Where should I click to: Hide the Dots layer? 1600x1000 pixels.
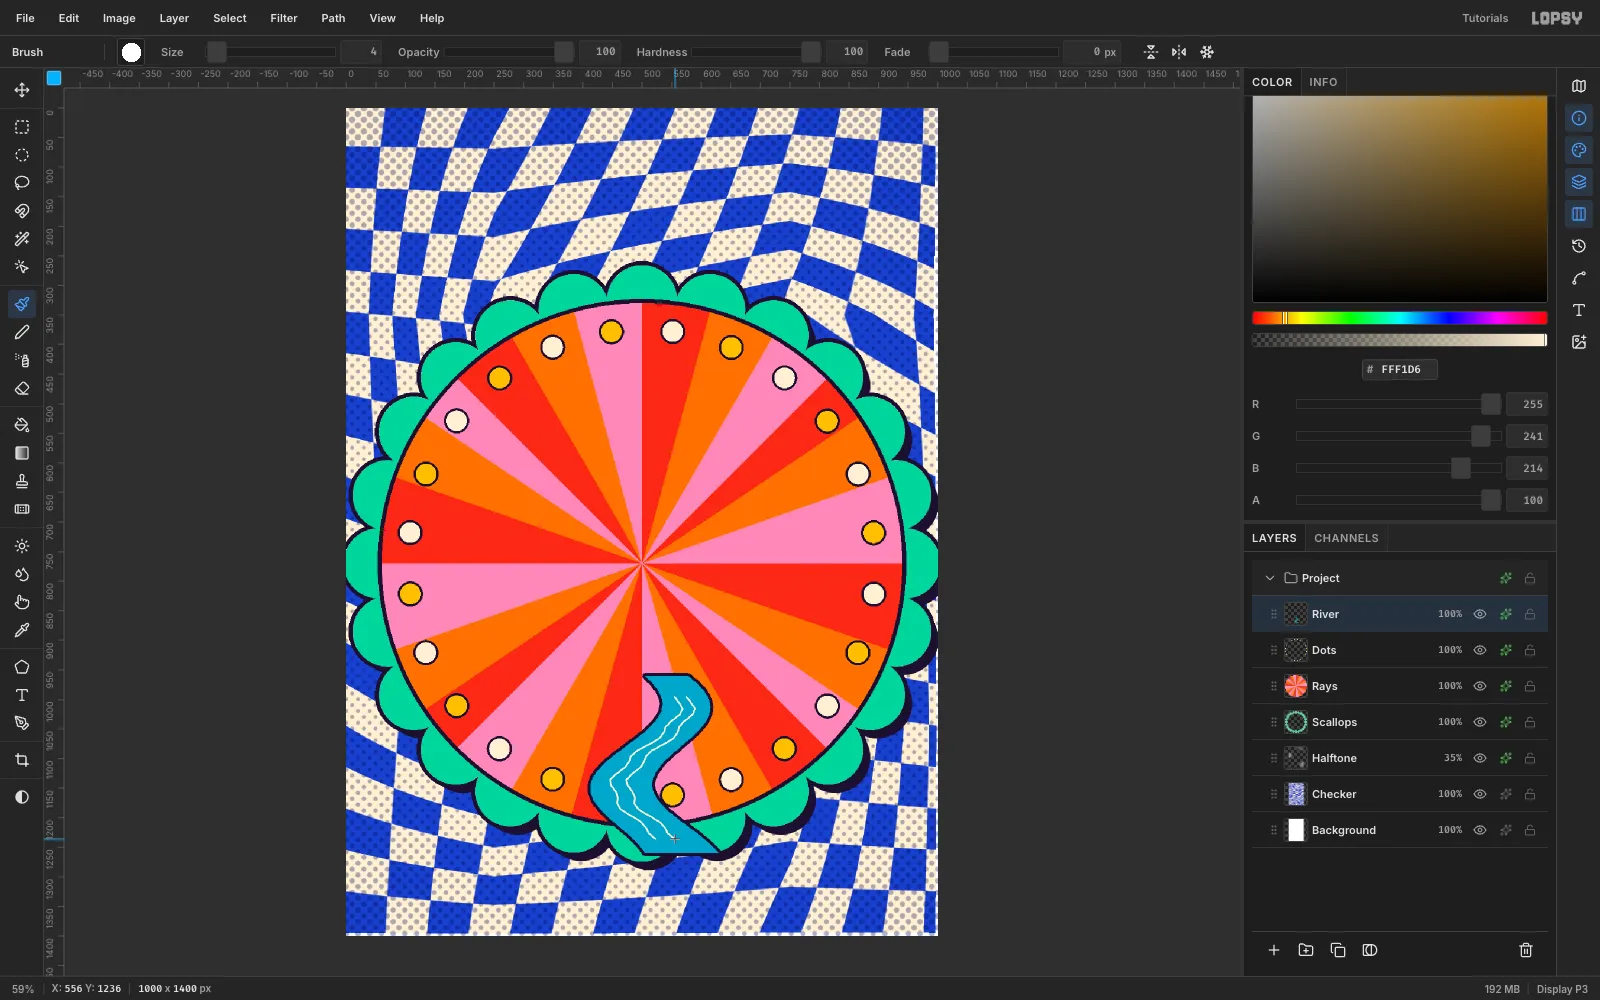tap(1480, 650)
